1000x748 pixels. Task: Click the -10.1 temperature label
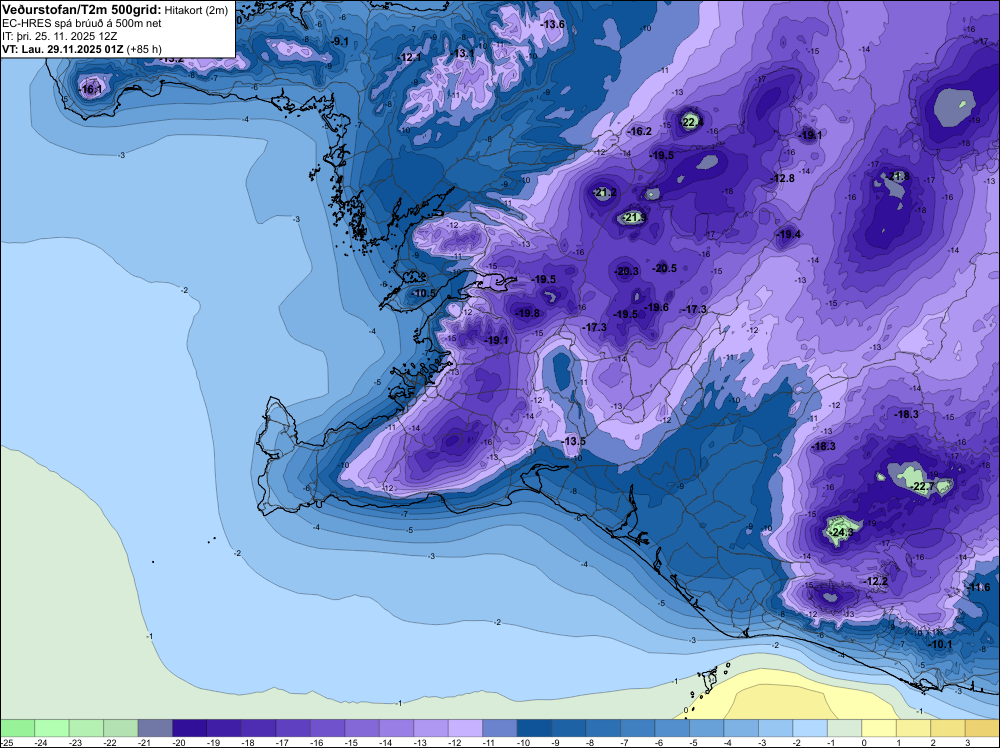pyautogui.click(x=940, y=645)
